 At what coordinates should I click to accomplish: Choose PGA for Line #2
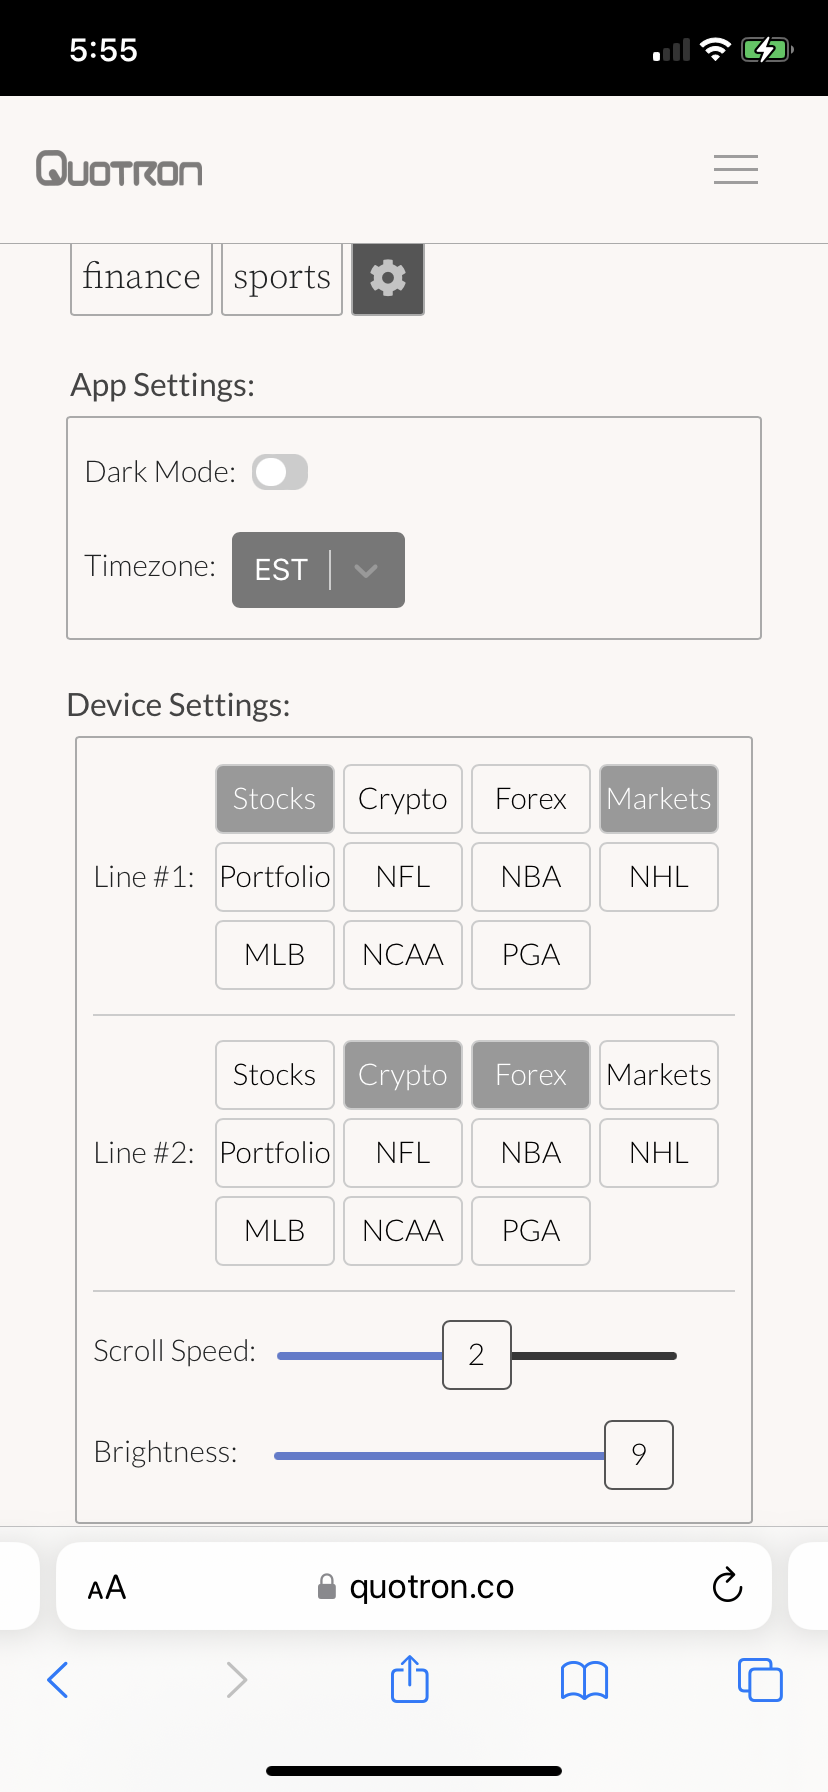click(x=531, y=1231)
